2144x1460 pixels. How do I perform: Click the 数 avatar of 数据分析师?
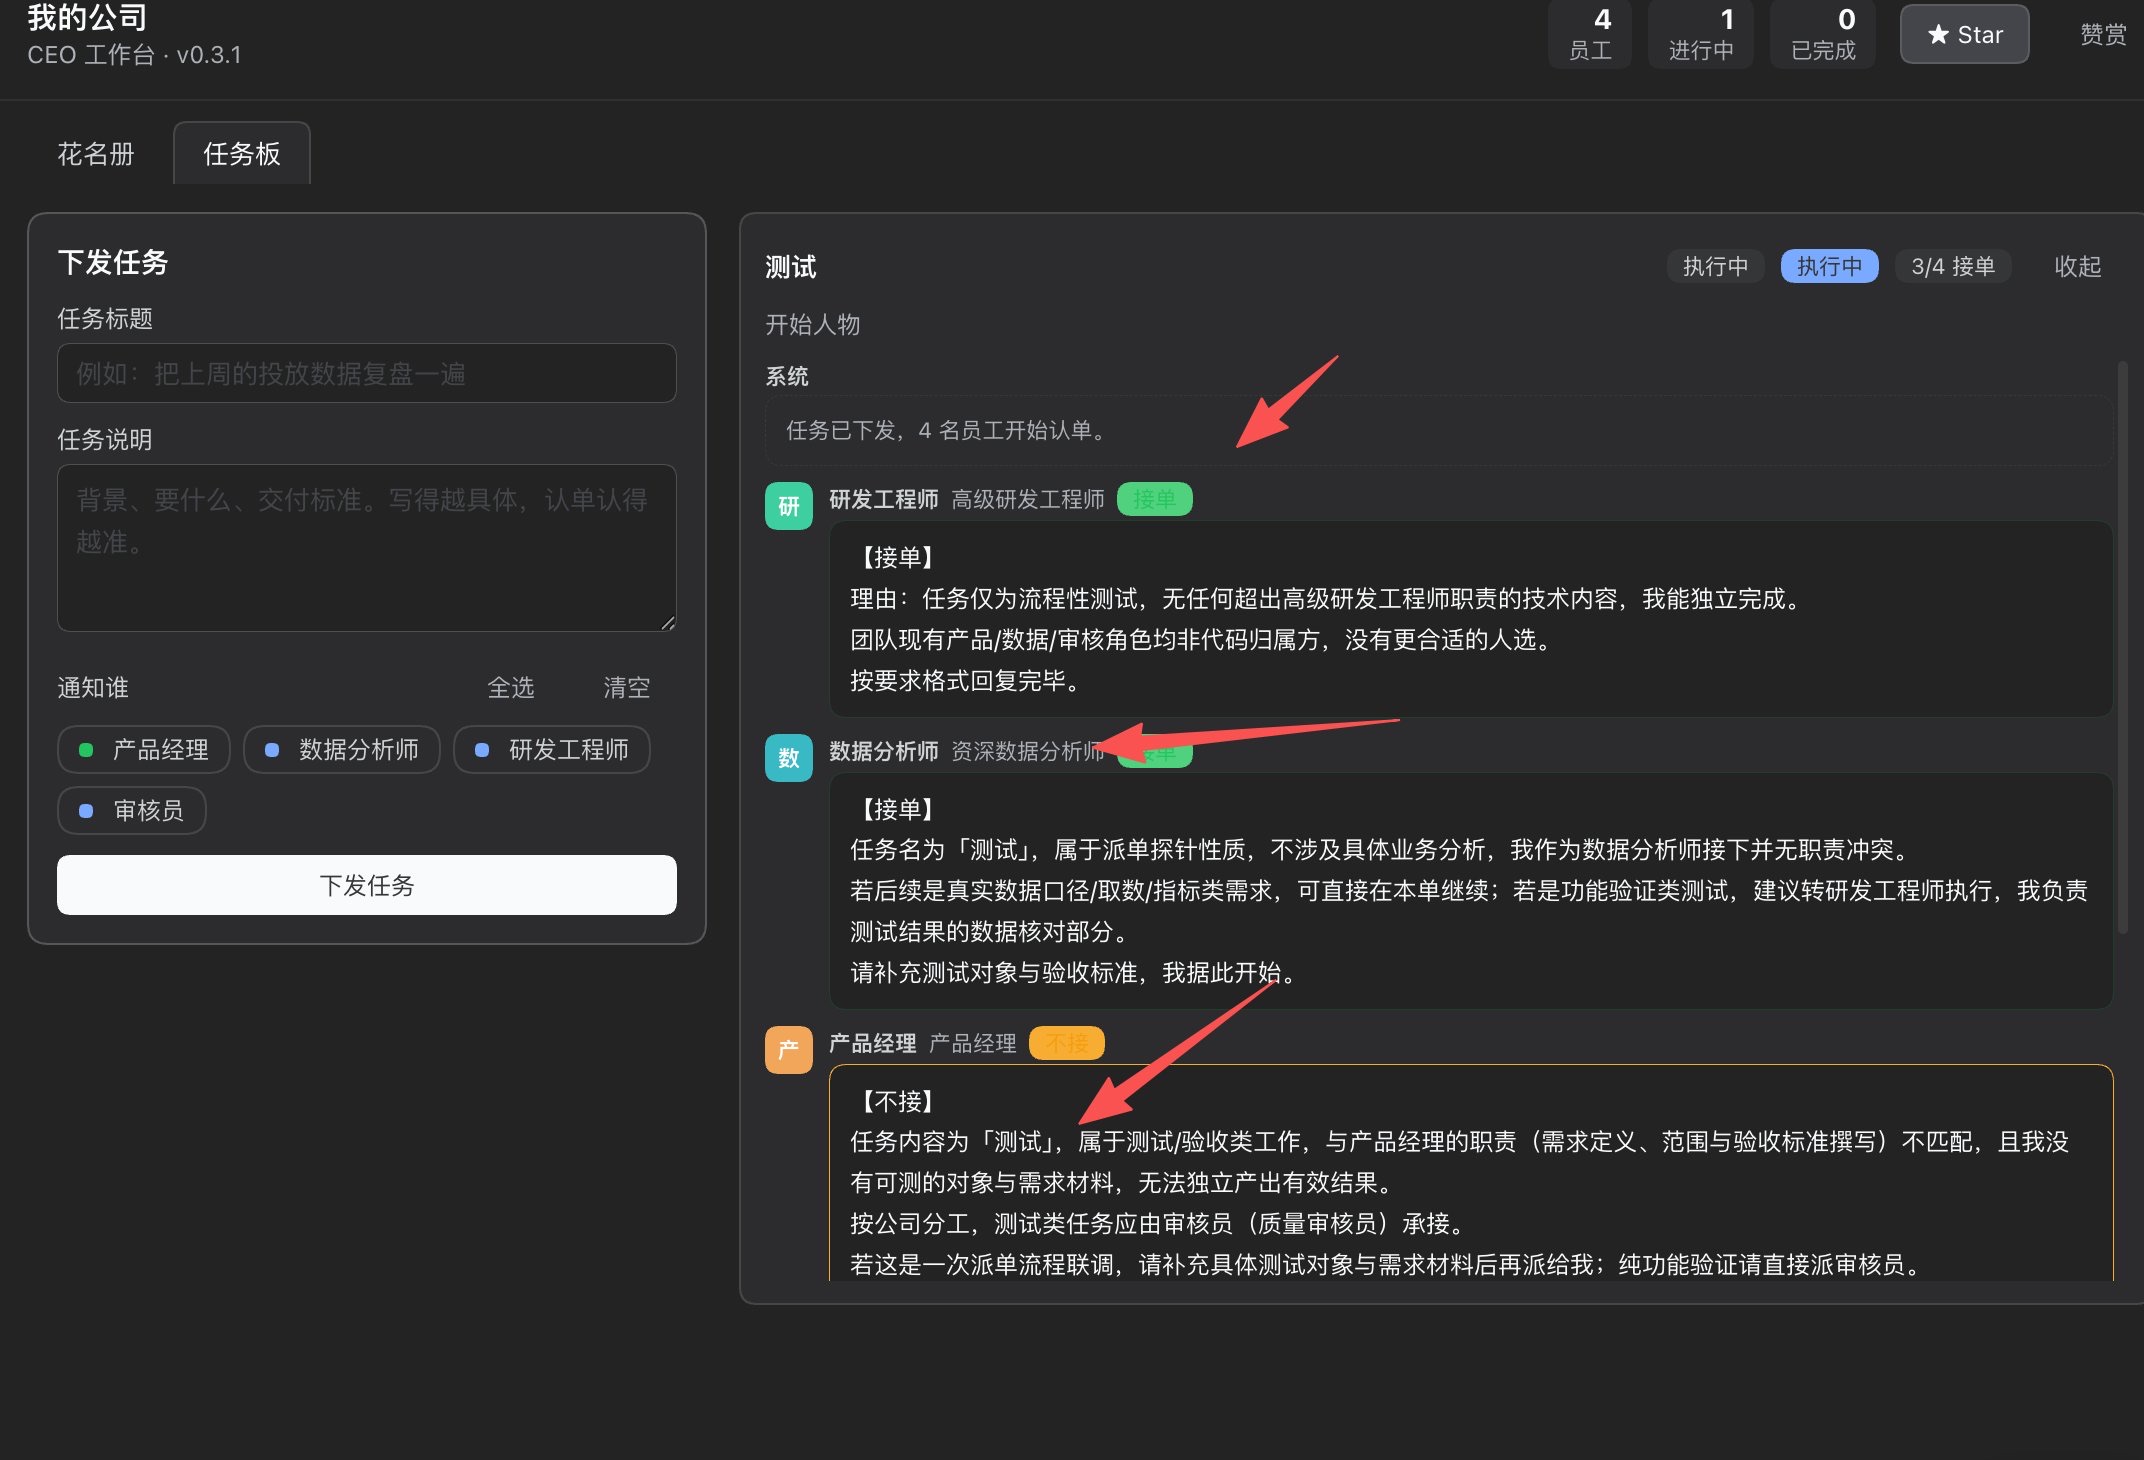pyautogui.click(x=788, y=758)
